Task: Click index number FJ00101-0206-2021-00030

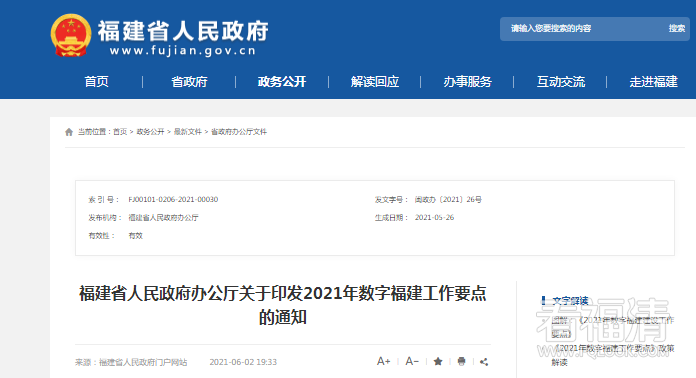Action: tap(173, 200)
